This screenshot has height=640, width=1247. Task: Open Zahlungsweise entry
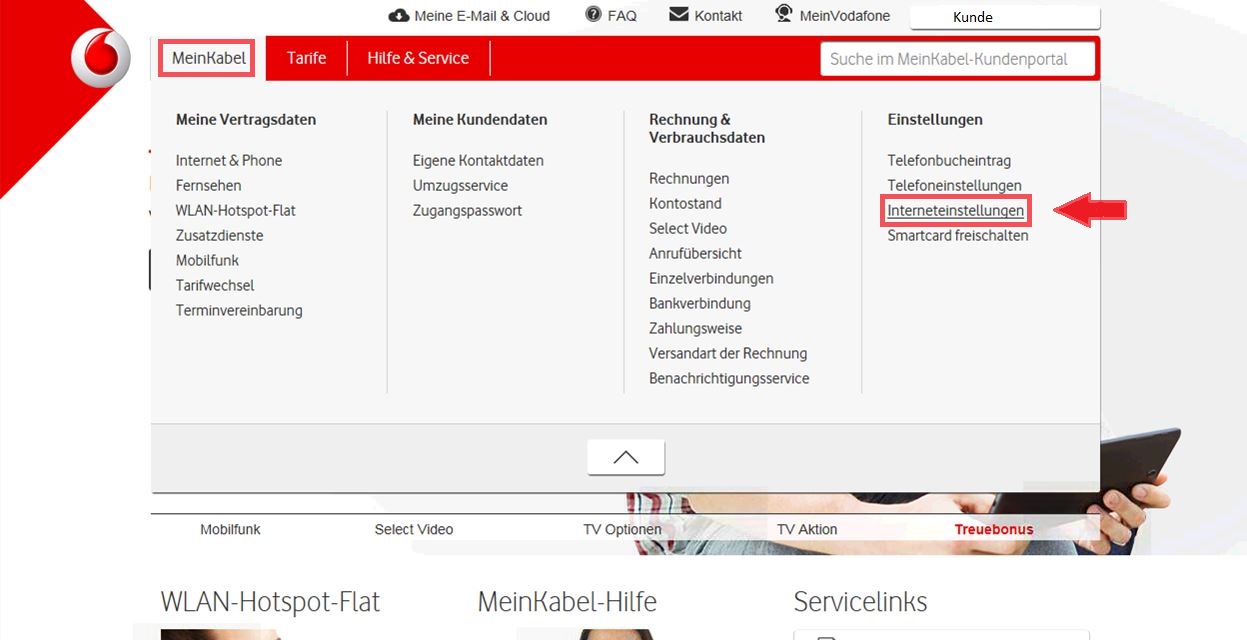coord(695,328)
